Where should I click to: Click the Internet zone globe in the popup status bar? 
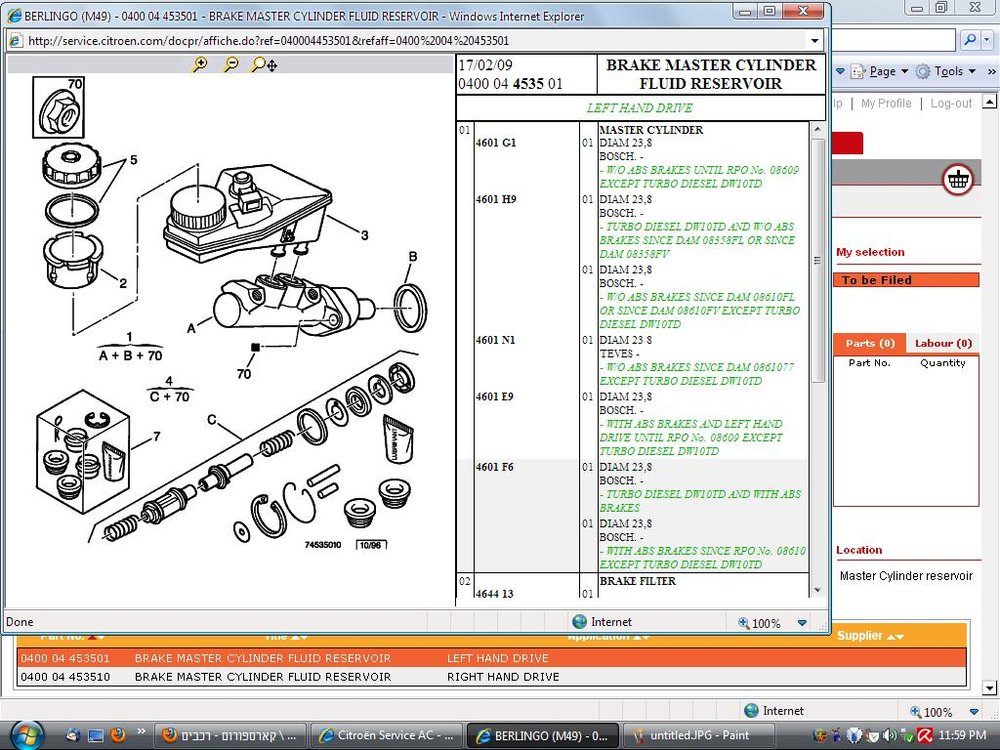click(x=579, y=622)
